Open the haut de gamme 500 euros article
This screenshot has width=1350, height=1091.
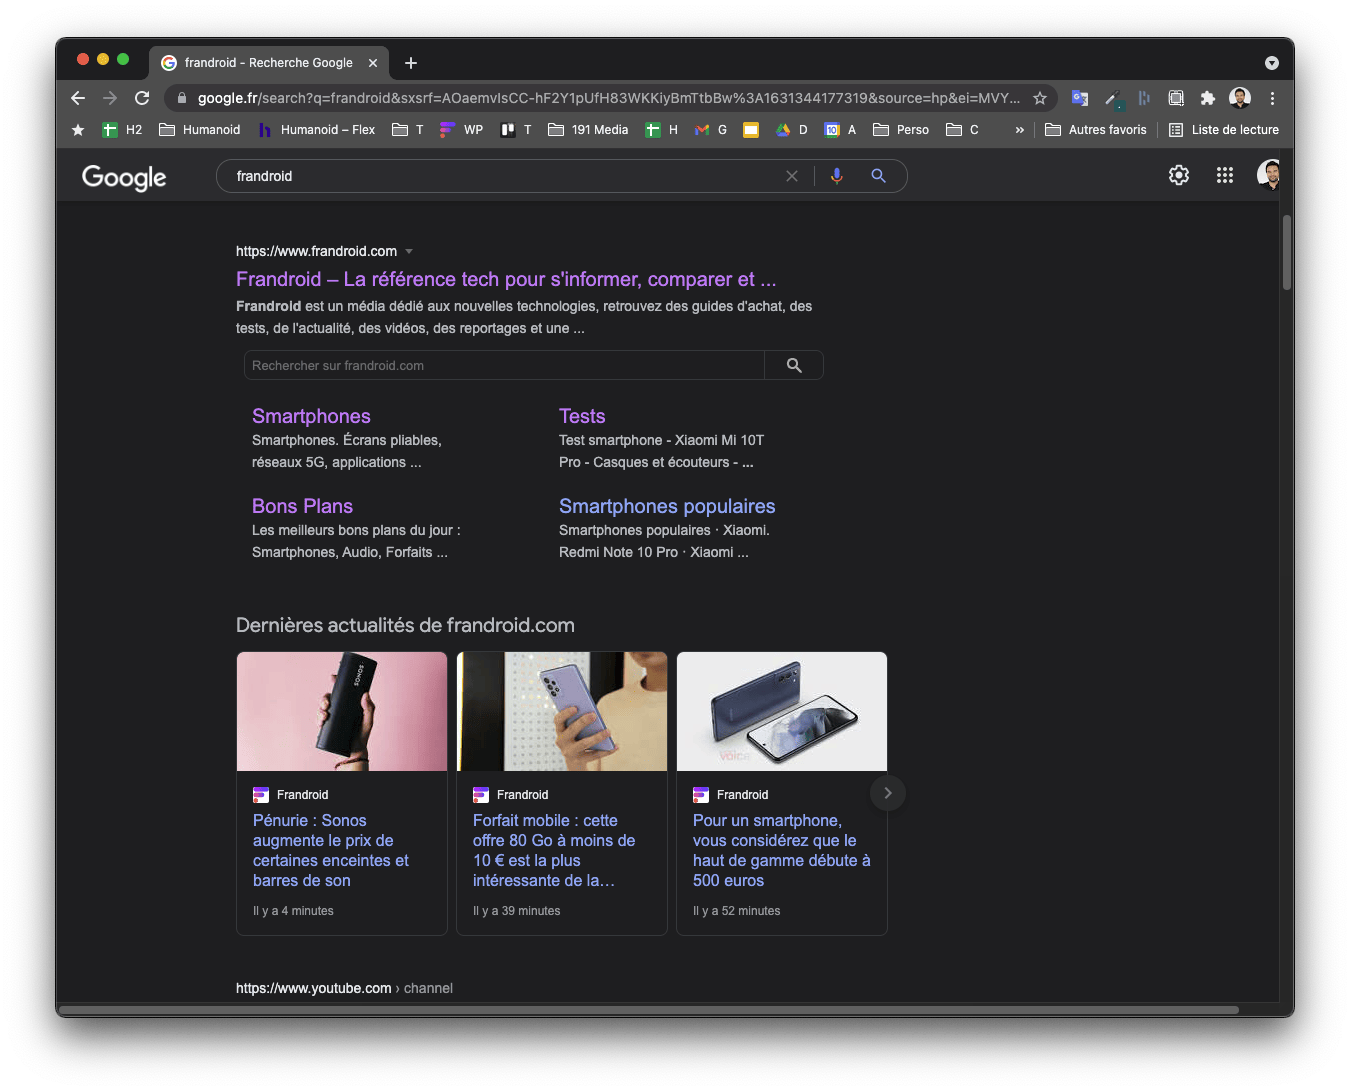782,850
